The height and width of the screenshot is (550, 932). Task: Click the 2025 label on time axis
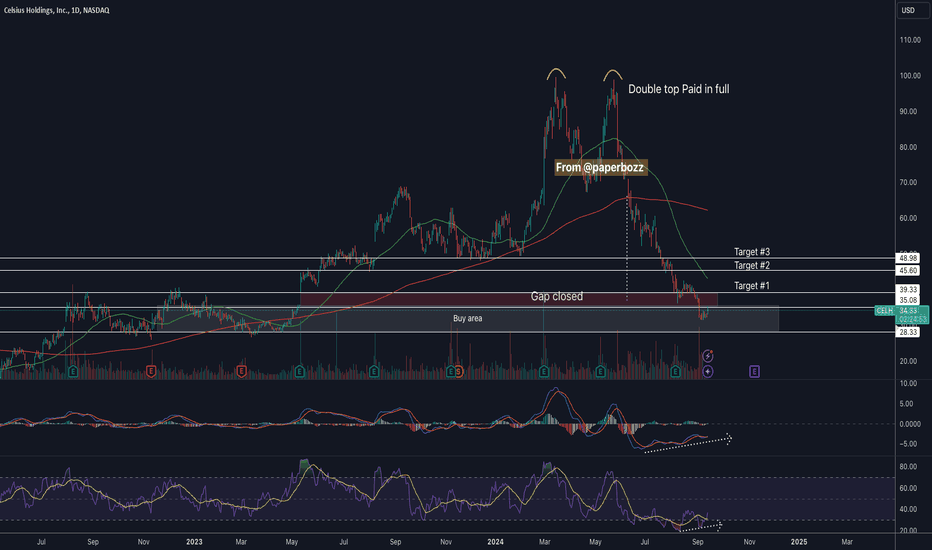click(x=799, y=542)
